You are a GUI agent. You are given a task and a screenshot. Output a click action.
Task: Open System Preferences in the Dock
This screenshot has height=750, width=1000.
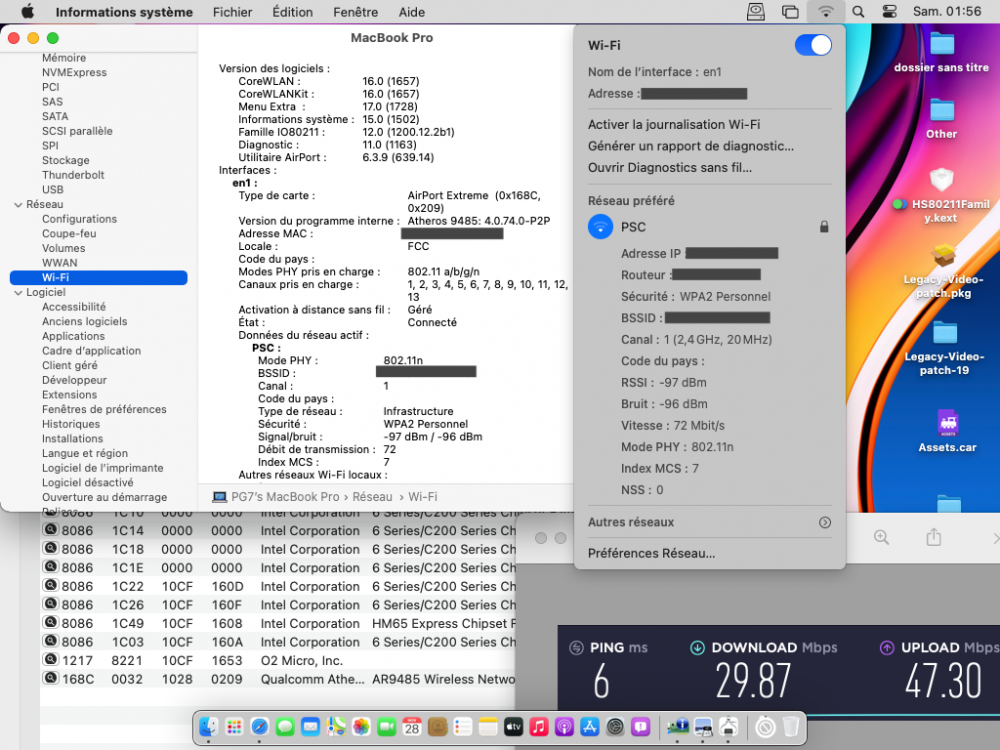pos(615,726)
